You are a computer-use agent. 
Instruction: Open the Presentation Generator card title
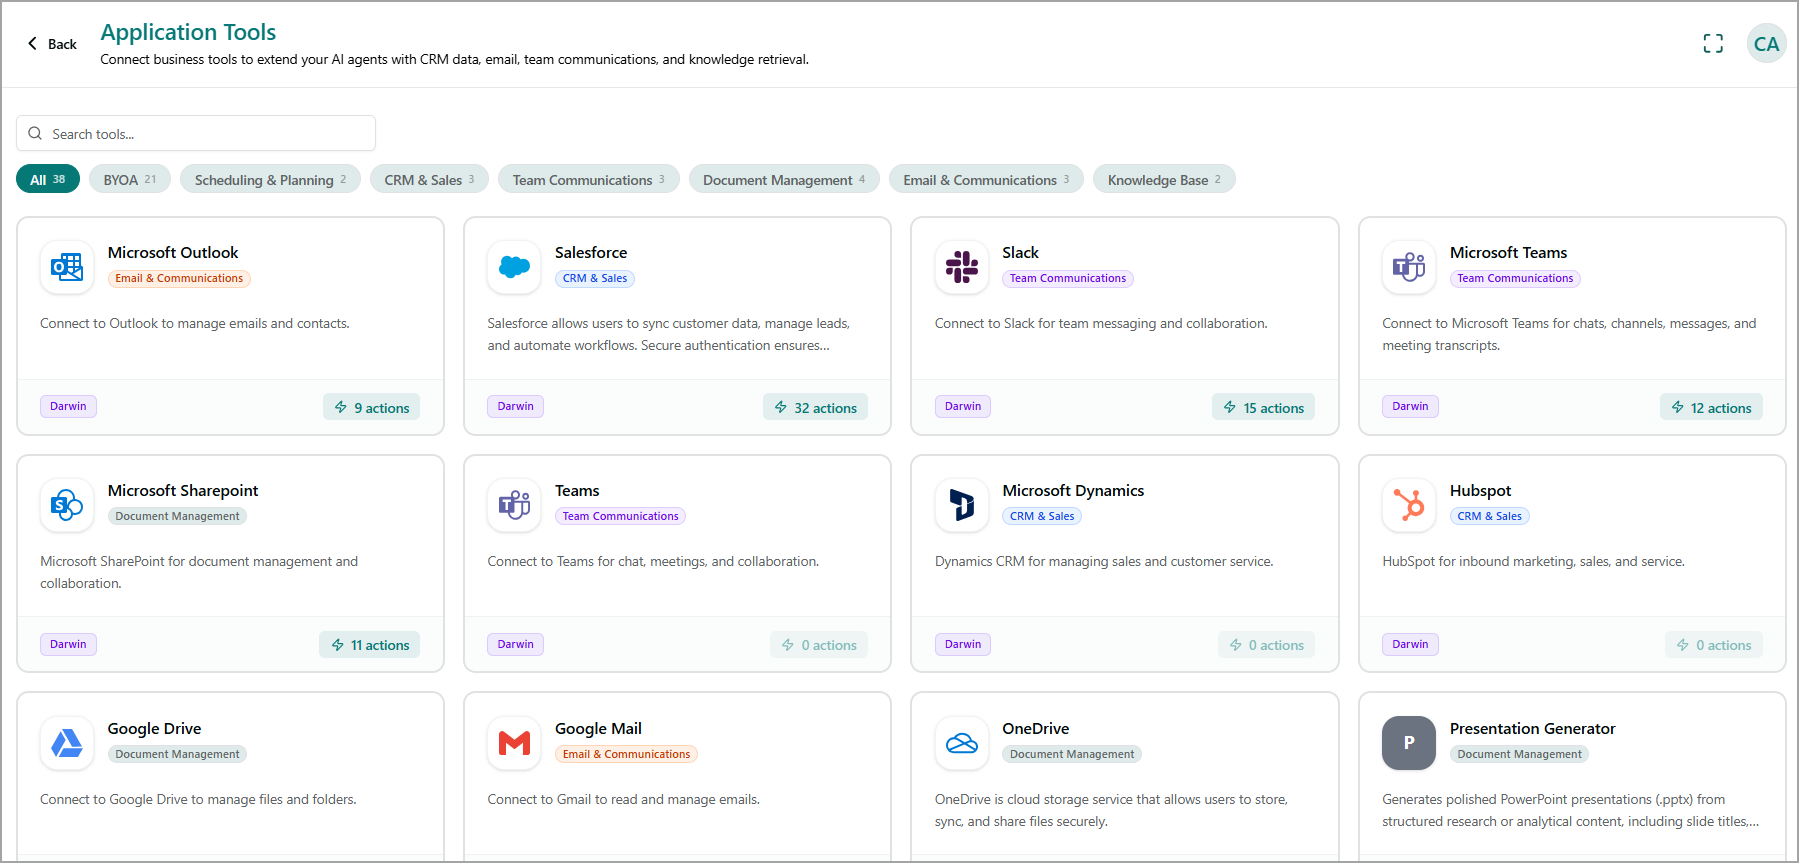tap(1532, 729)
